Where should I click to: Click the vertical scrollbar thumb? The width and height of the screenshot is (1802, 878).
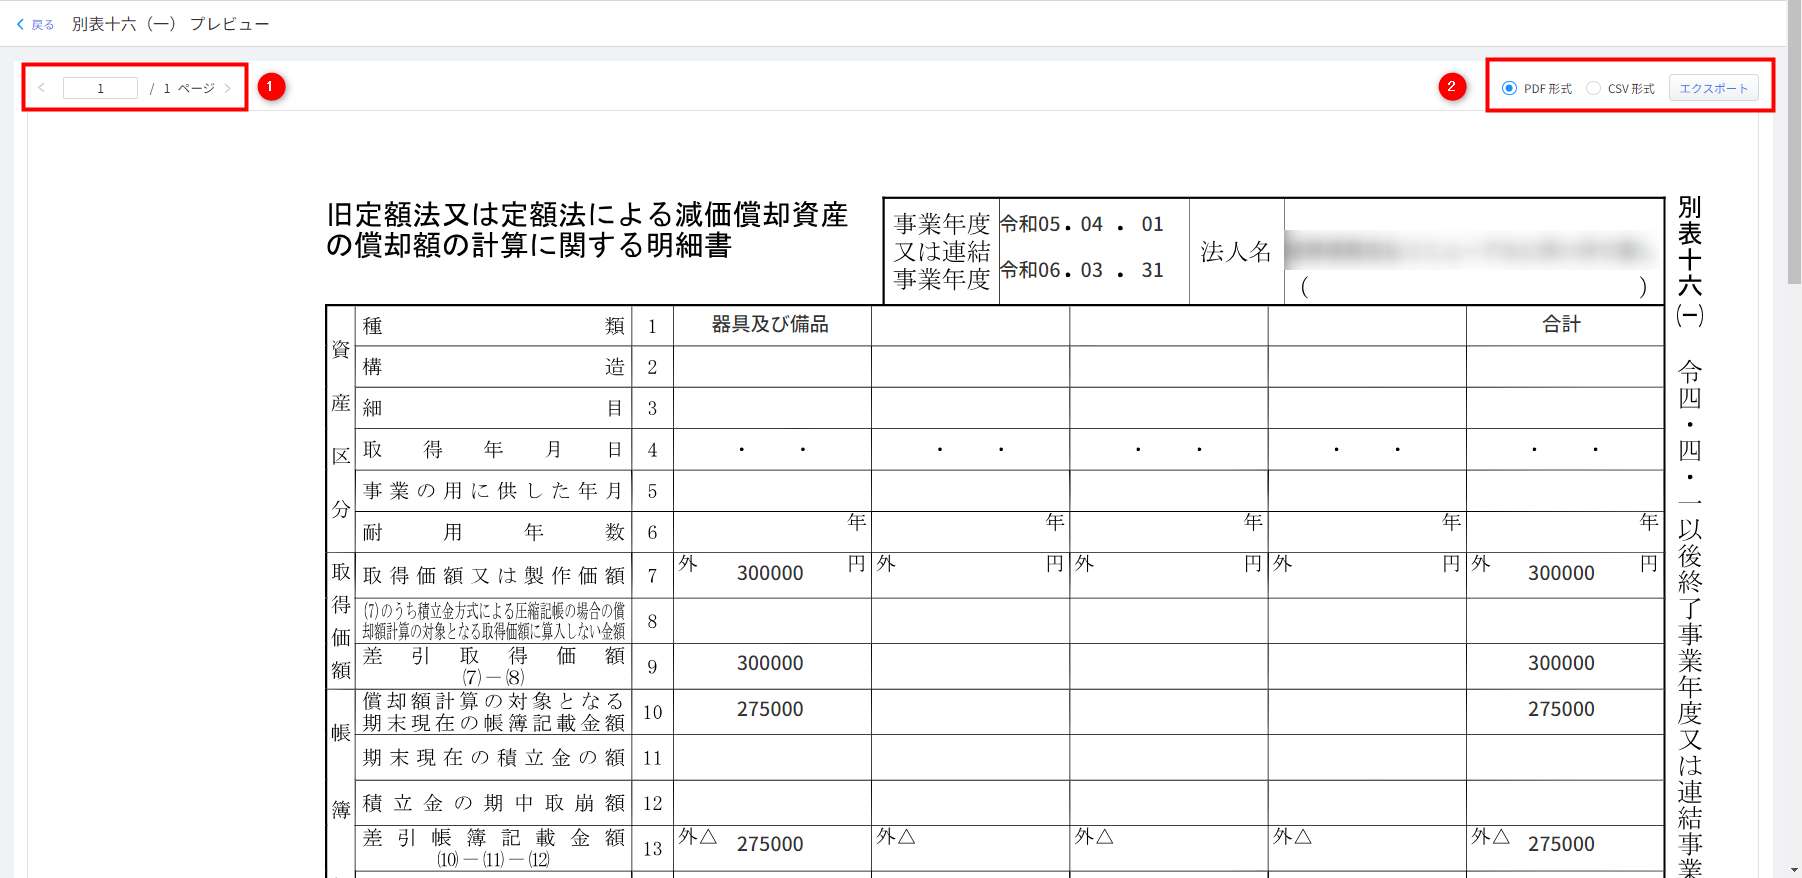coord(1794,140)
